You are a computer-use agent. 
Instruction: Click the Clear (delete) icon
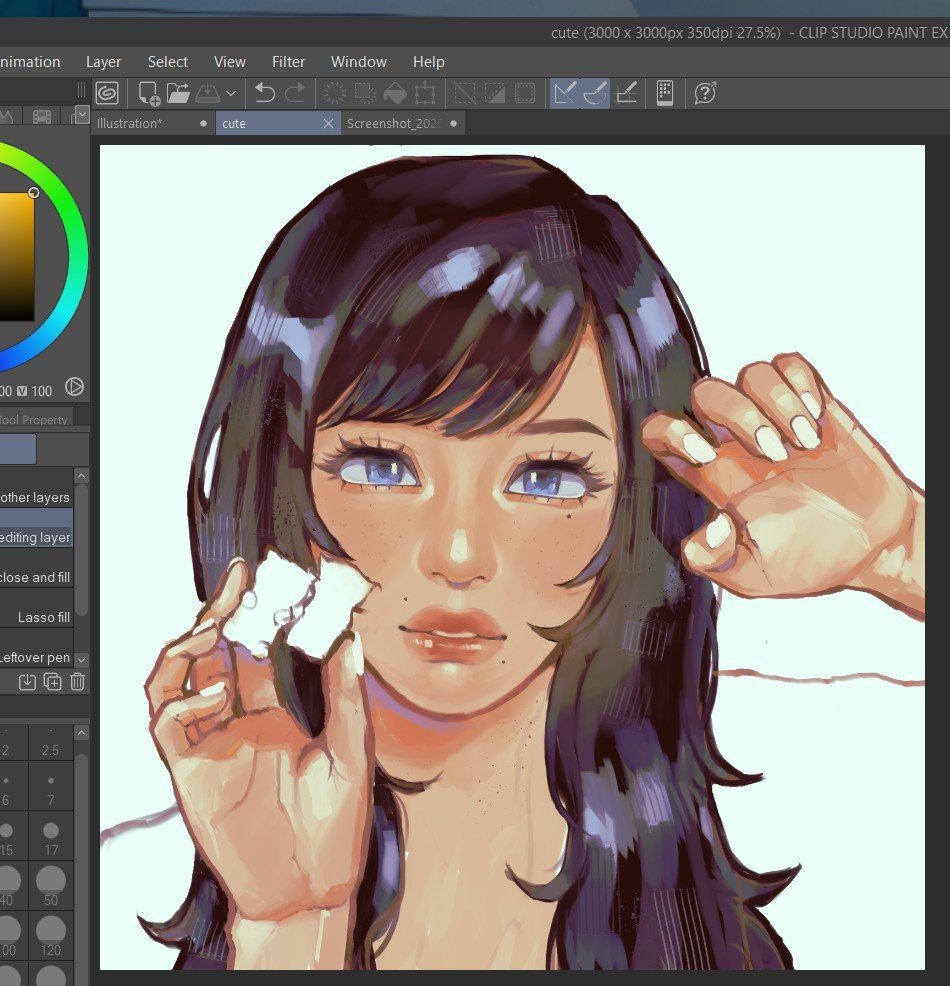[334, 94]
